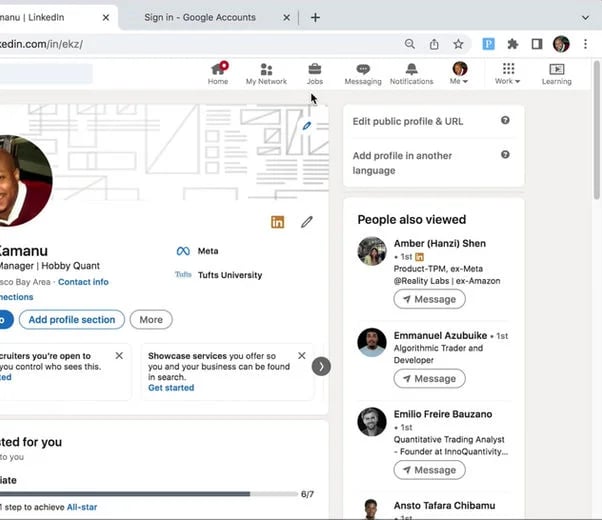Open Notifications bell icon
This screenshot has width=602, height=520.
tap(411, 73)
